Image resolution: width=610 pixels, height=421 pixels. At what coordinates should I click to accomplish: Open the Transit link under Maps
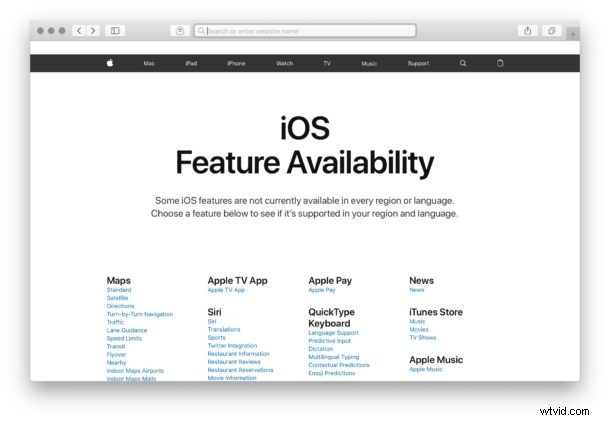(x=116, y=347)
